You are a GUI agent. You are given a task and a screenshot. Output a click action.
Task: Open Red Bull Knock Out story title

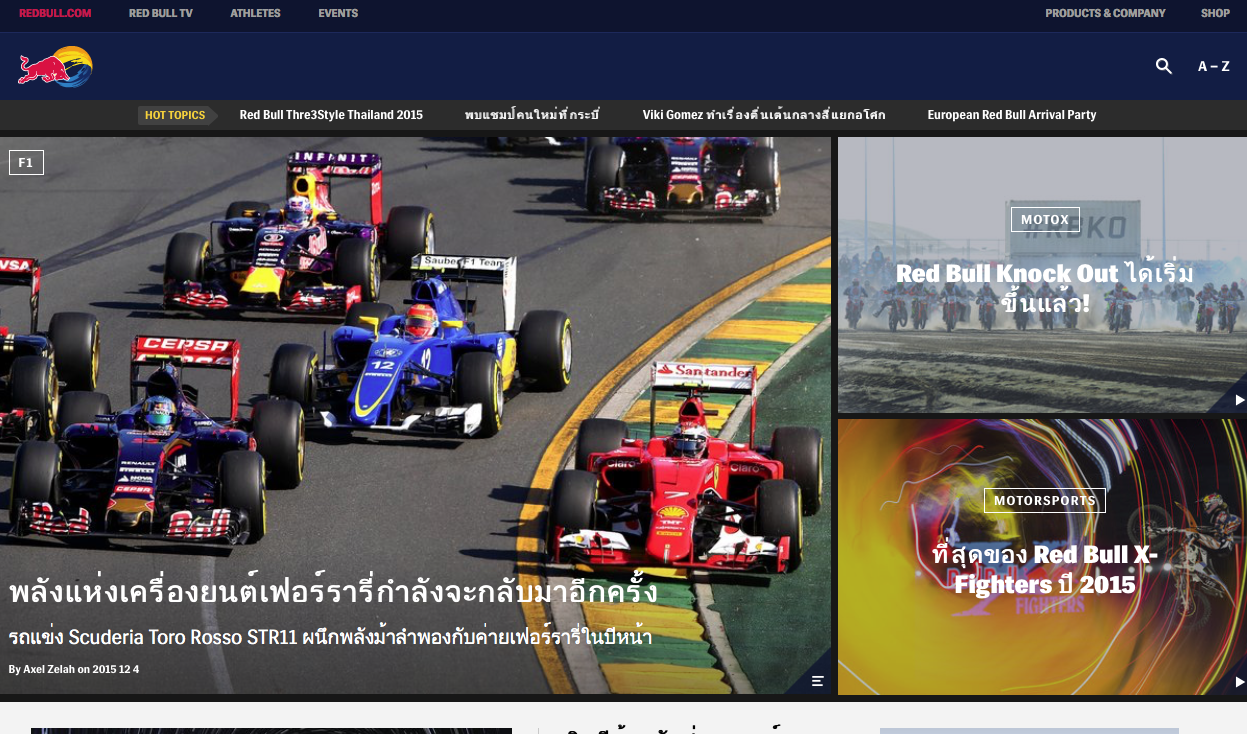[1045, 286]
